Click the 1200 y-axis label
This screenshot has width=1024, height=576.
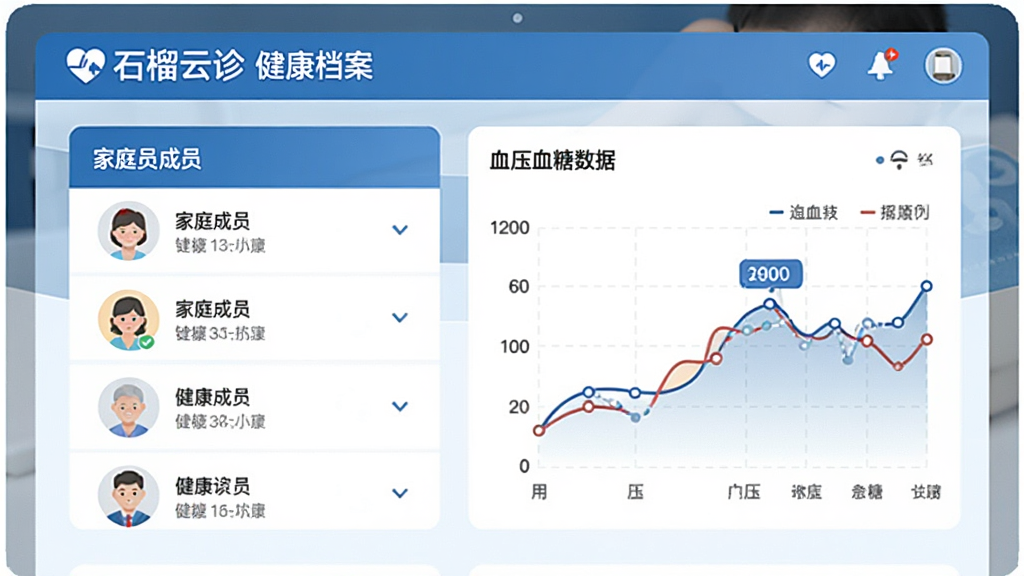click(x=509, y=228)
